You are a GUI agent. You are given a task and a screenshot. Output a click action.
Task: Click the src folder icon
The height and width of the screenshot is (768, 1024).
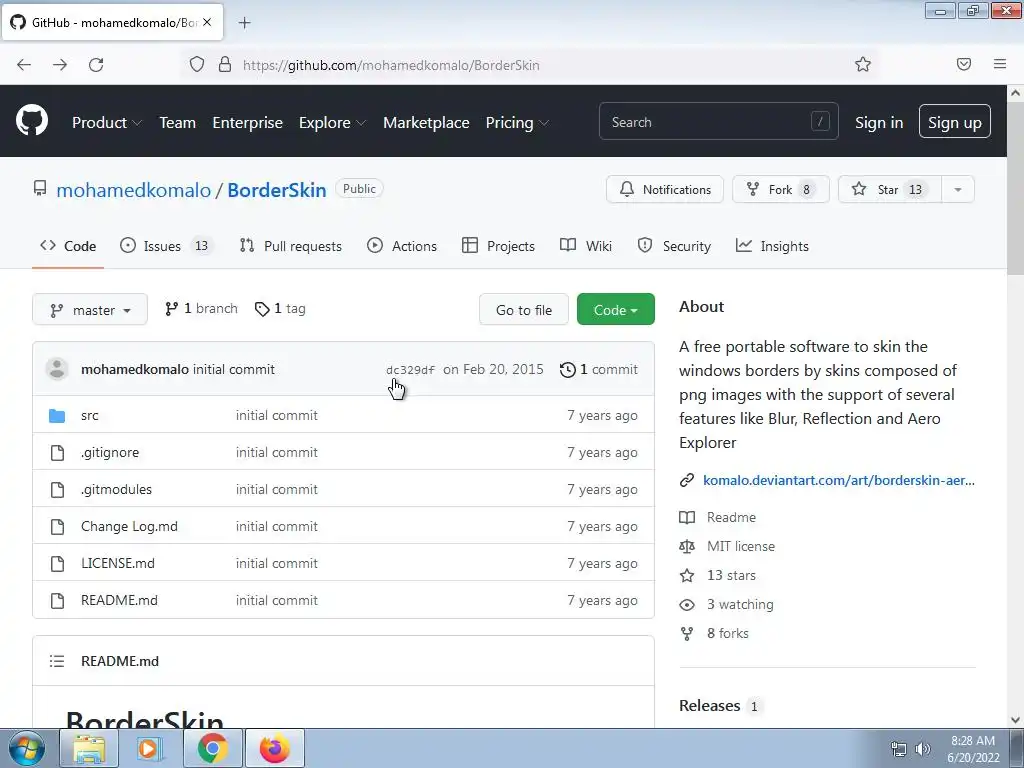coord(57,415)
